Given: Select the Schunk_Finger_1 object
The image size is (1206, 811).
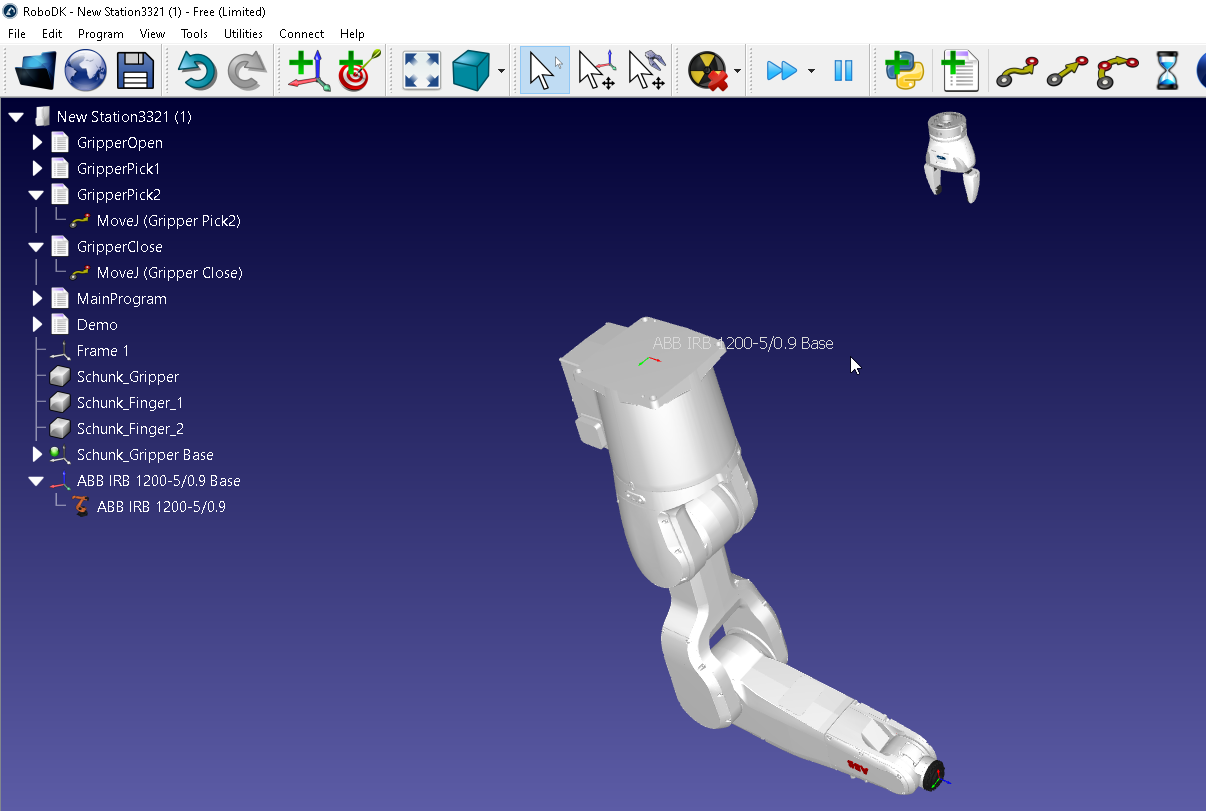Looking at the screenshot, I should 130,403.
